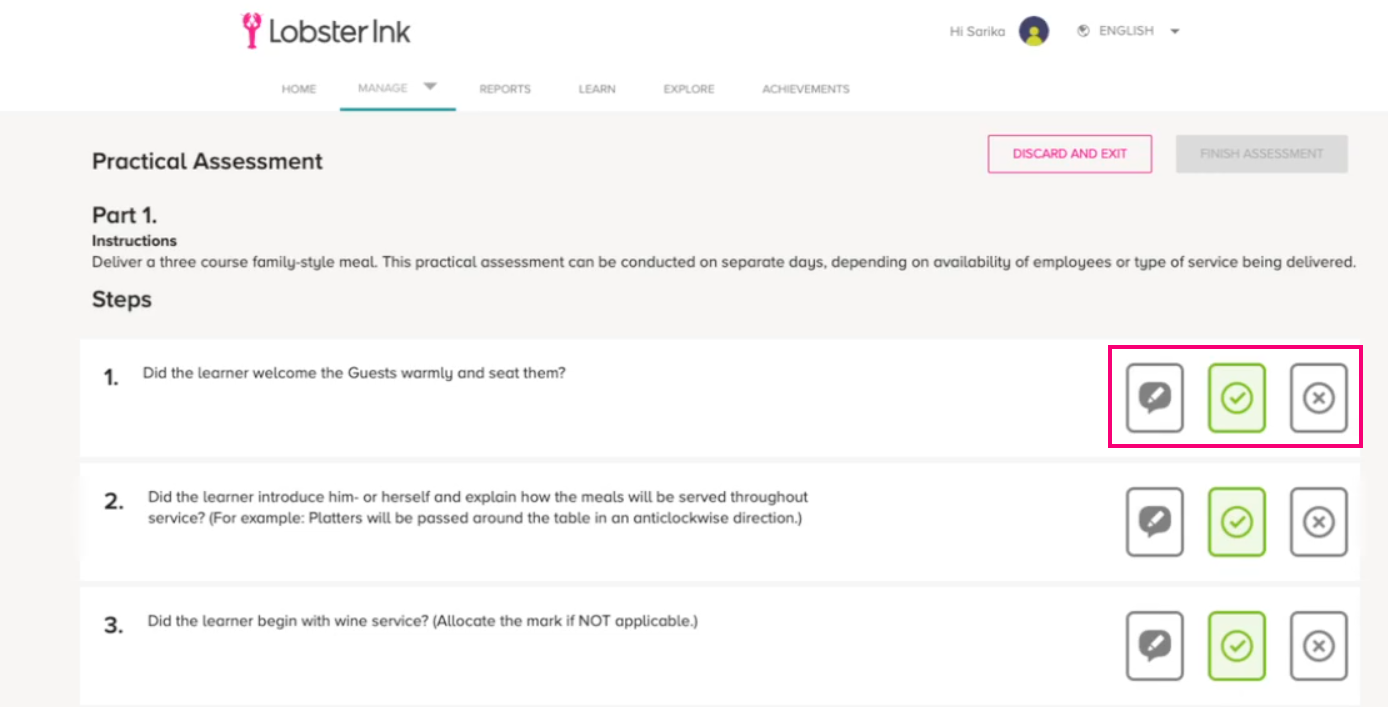Click the Finish Assessment button
This screenshot has width=1388, height=707.
1262,154
